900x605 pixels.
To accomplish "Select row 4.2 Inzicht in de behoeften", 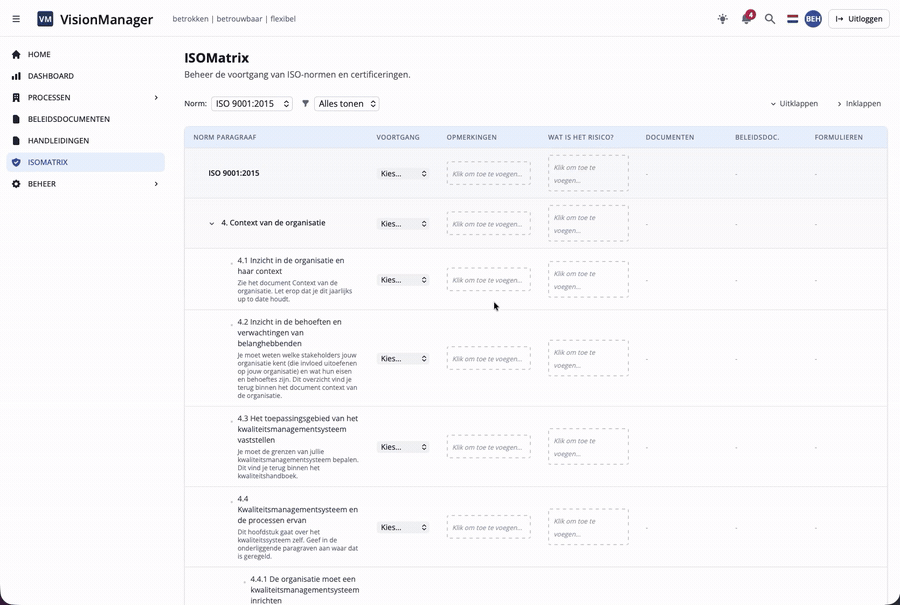I will pyautogui.click(x=289, y=333).
